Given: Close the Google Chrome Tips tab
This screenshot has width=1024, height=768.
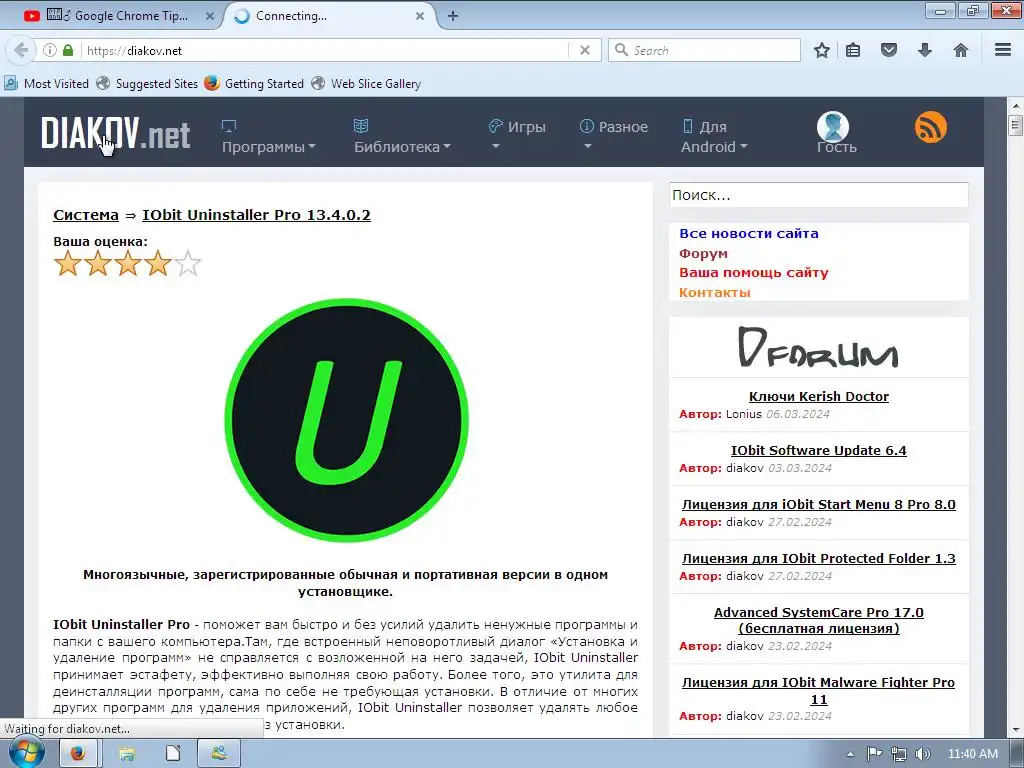Looking at the screenshot, I should tap(210, 16).
